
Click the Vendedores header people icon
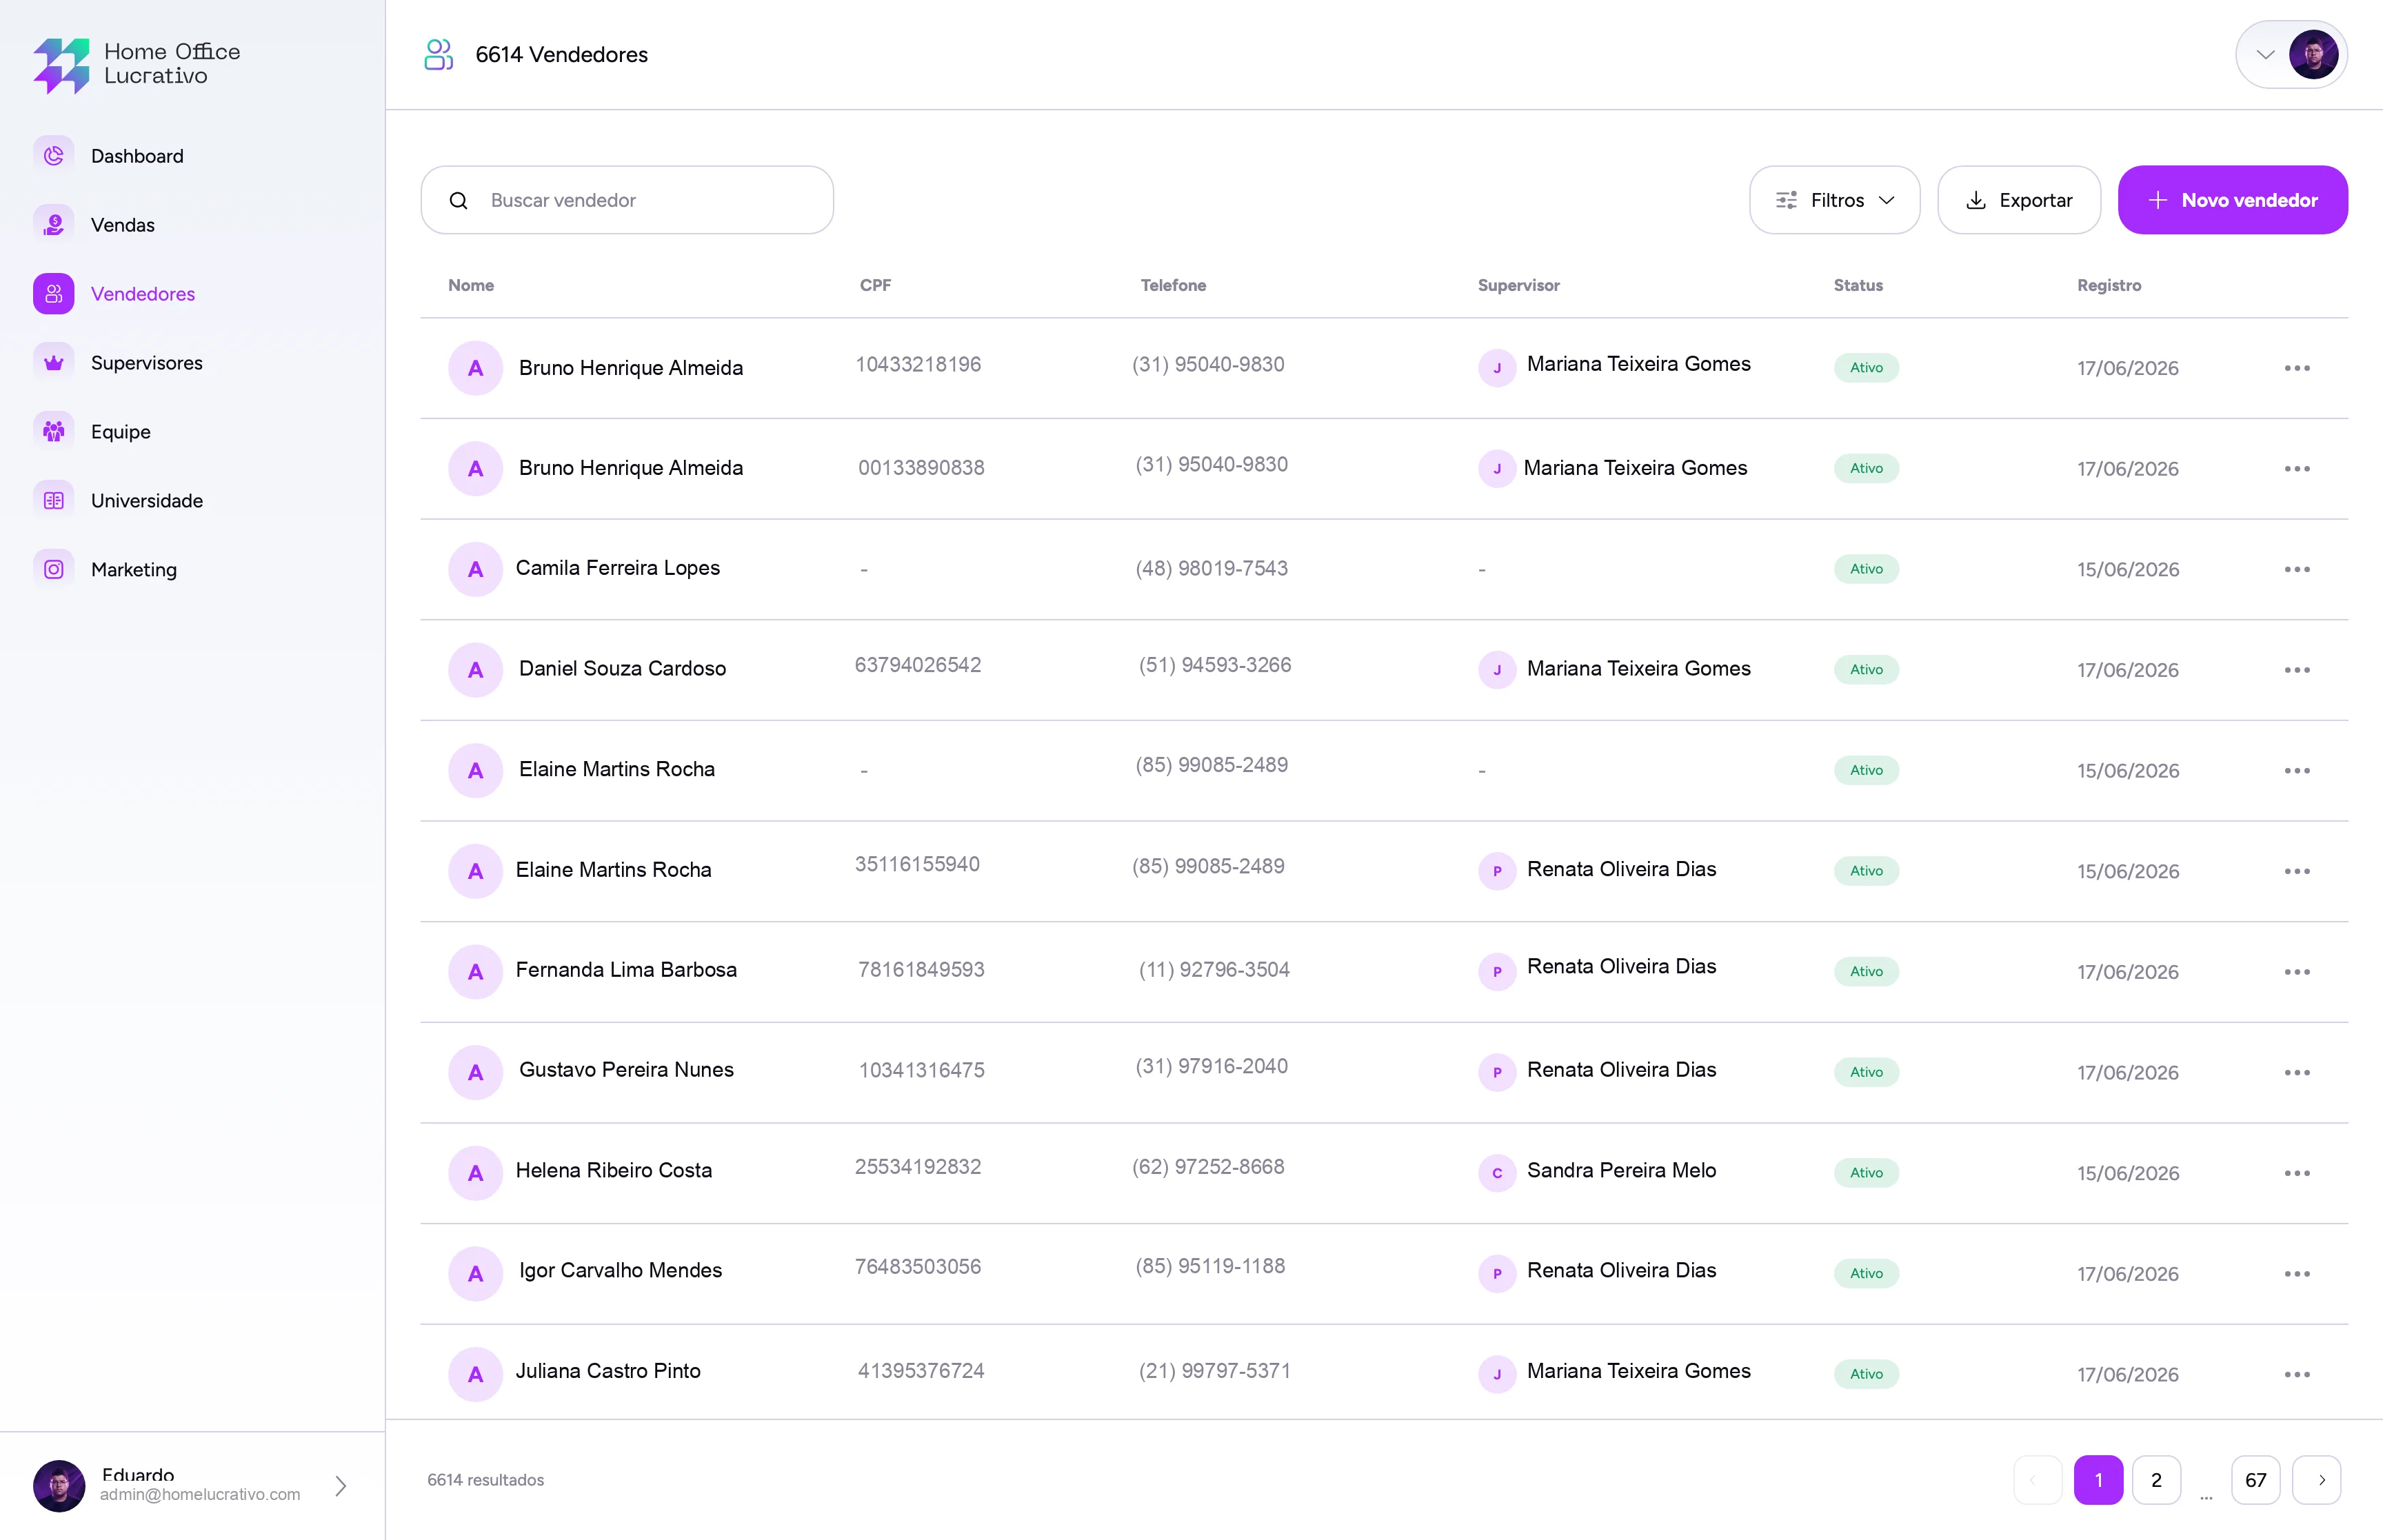coord(439,55)
